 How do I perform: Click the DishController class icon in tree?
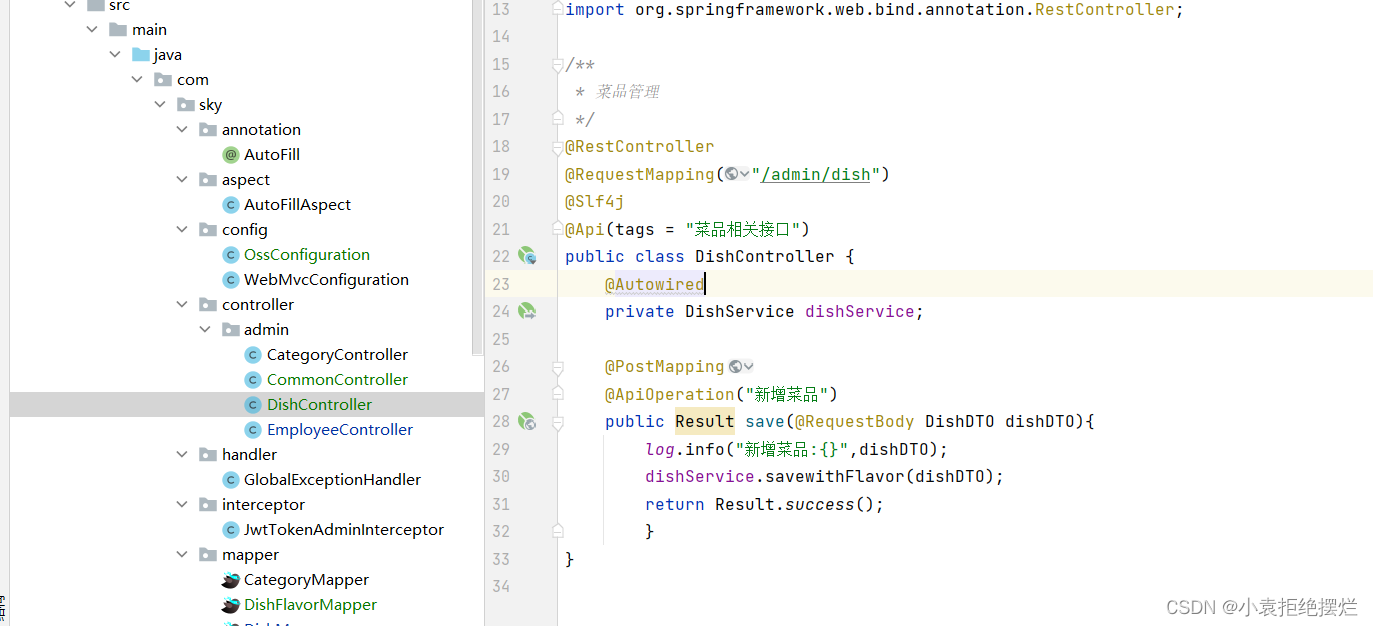[253, 405]
